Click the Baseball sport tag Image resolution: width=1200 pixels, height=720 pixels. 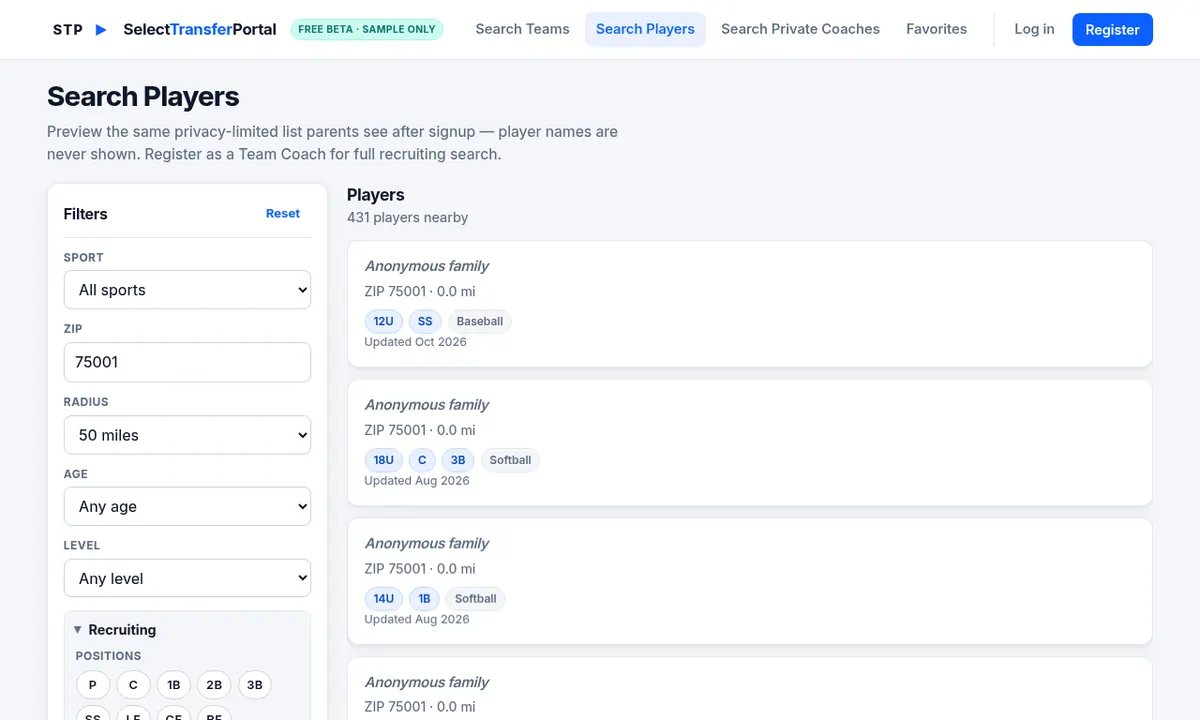(480, 321)
